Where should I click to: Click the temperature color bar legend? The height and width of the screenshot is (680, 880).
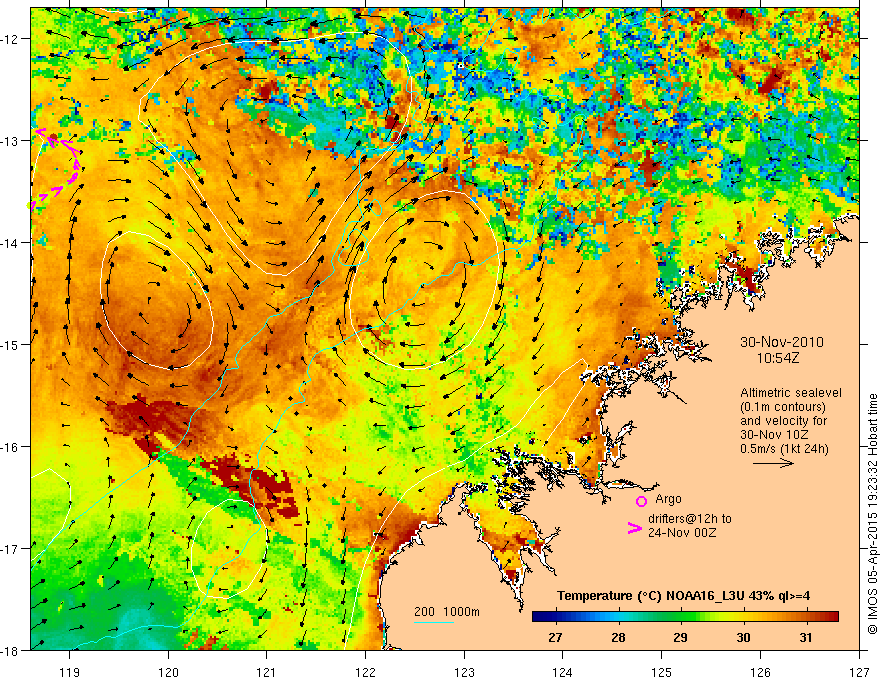[685, 617]
